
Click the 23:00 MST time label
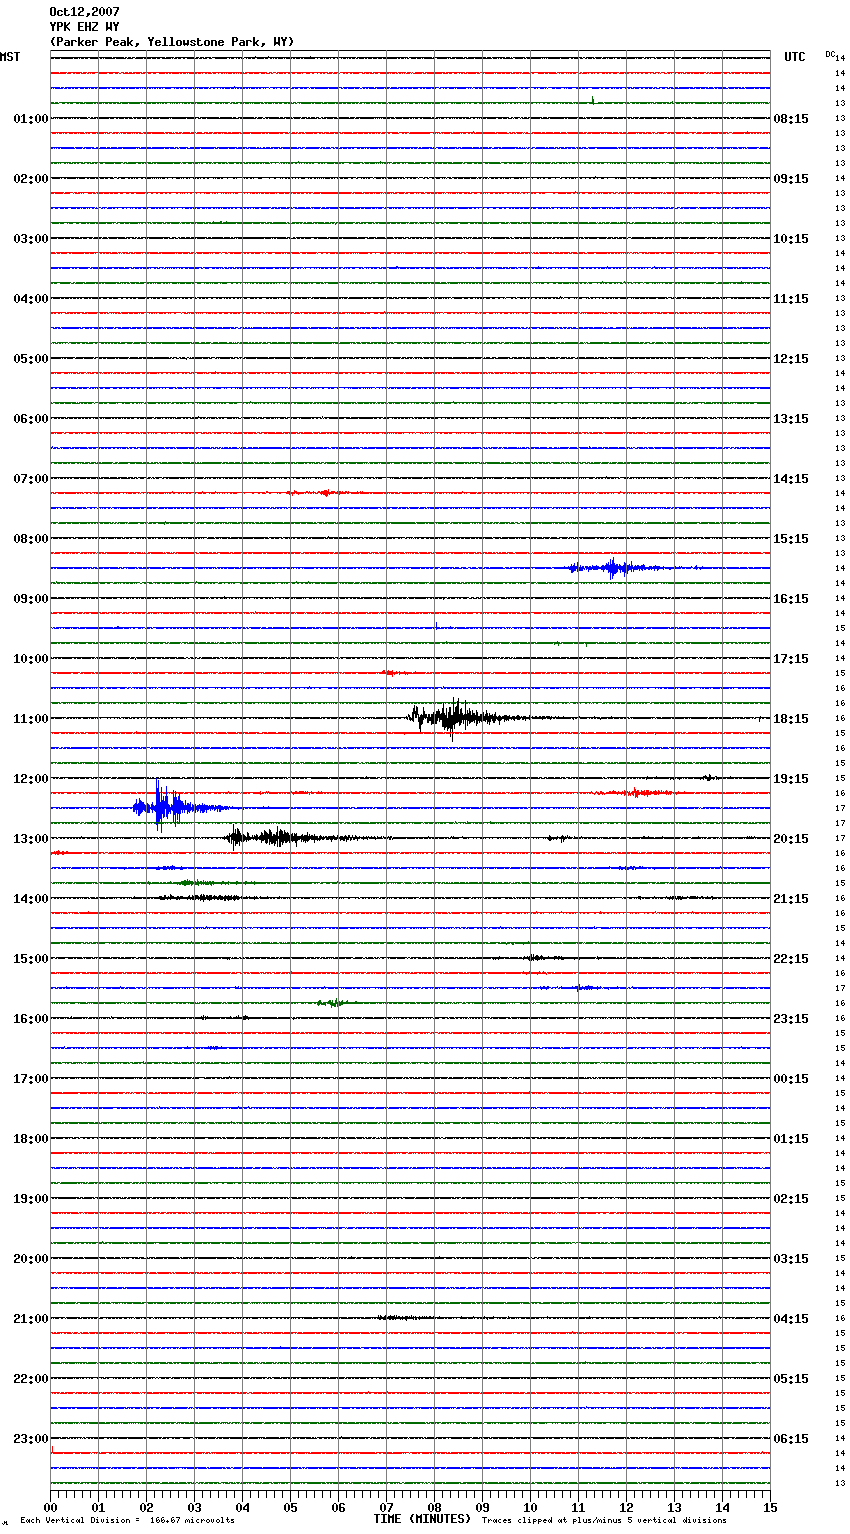point(30,1439)
